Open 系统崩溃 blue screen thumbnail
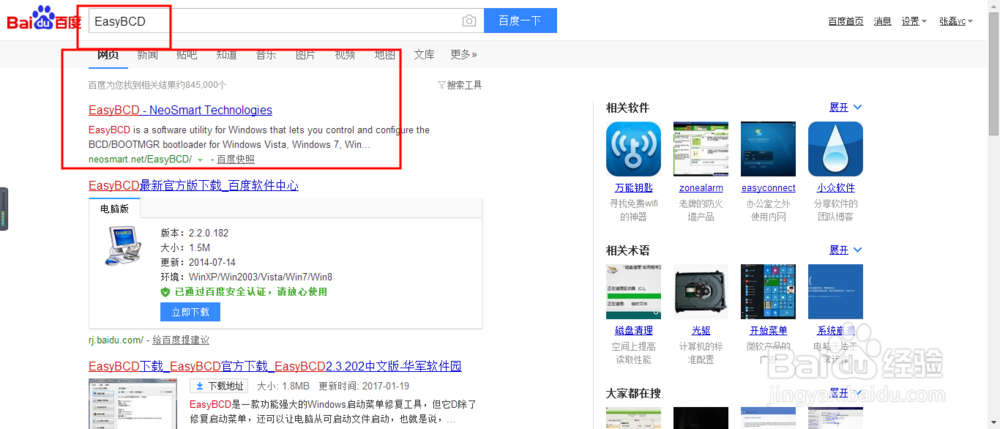The width and height of the screenshot is (1000, 429). pyautogui.click(x=835, y=291)
